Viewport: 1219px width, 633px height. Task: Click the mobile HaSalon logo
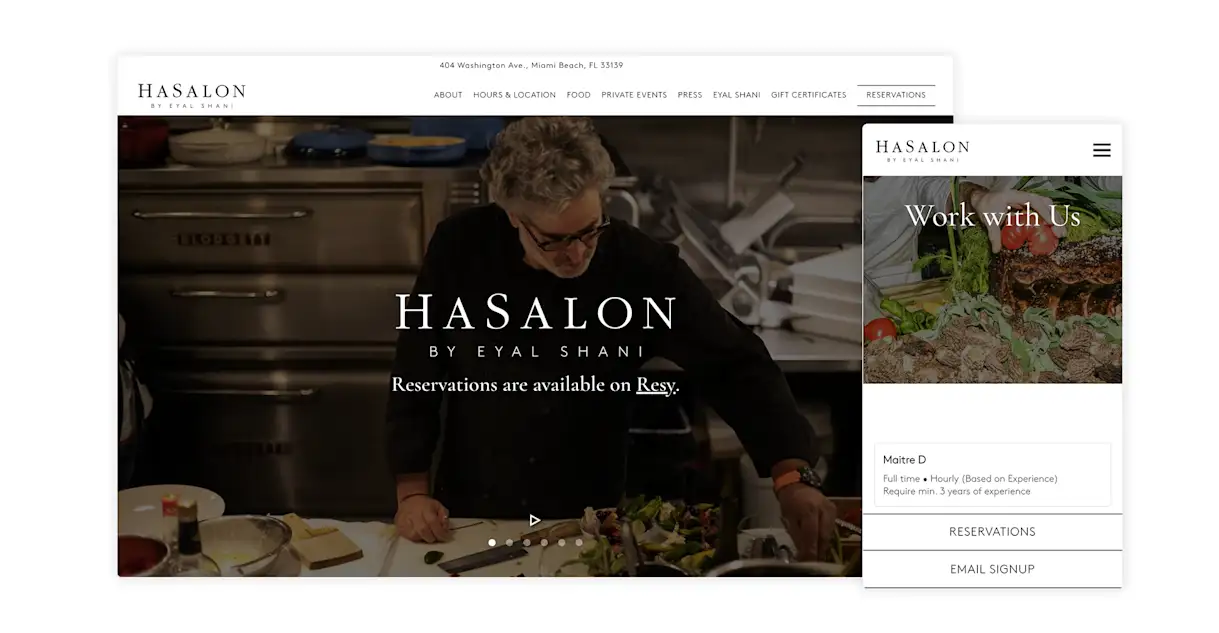(x=922, y=151)
